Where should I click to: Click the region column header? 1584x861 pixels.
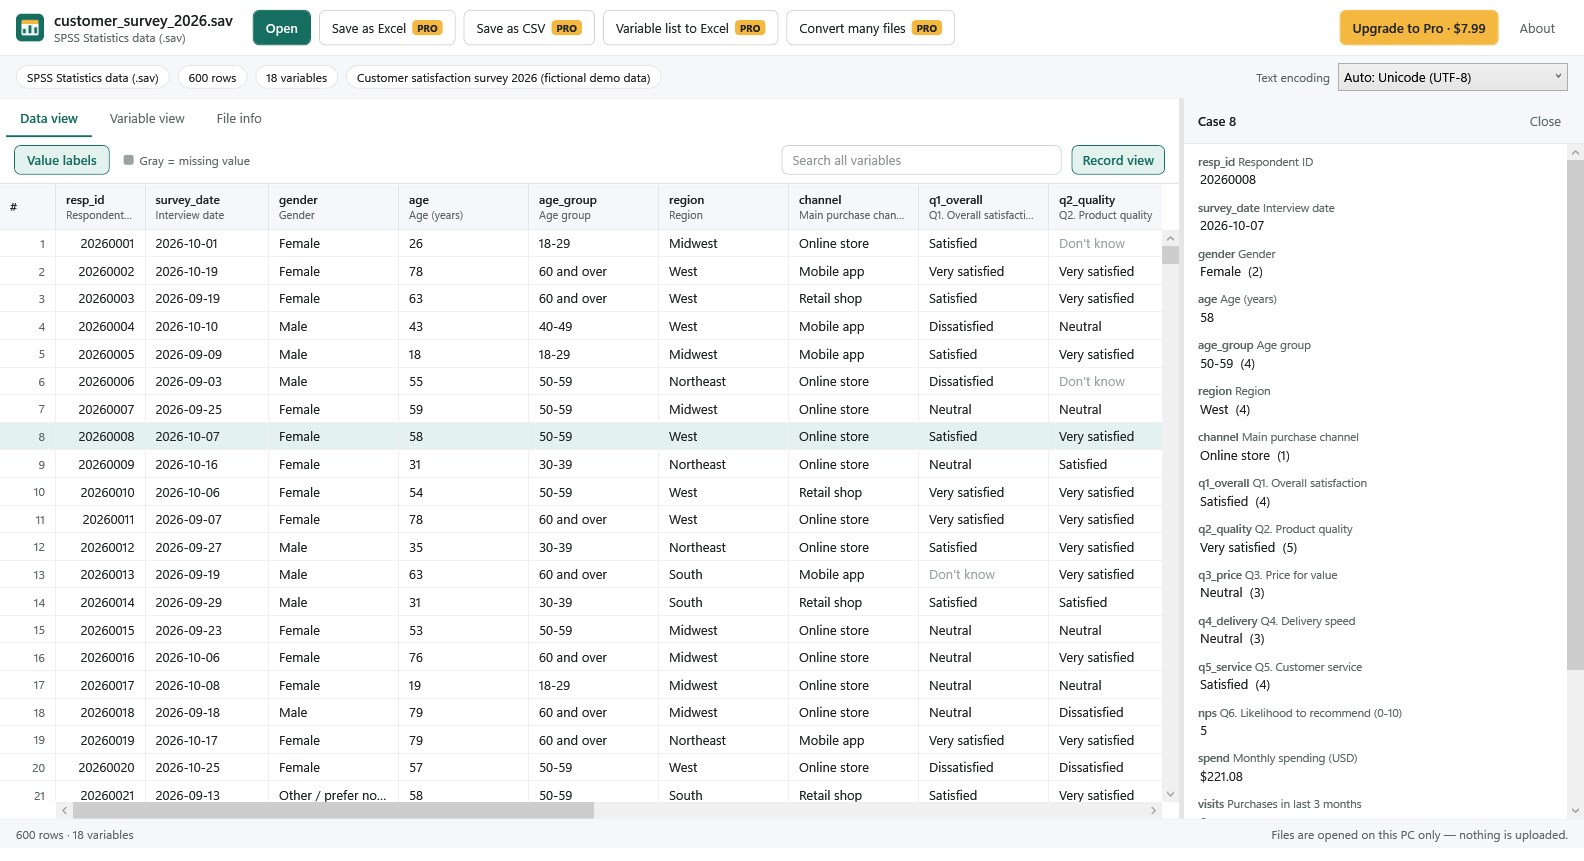[723, 207]
